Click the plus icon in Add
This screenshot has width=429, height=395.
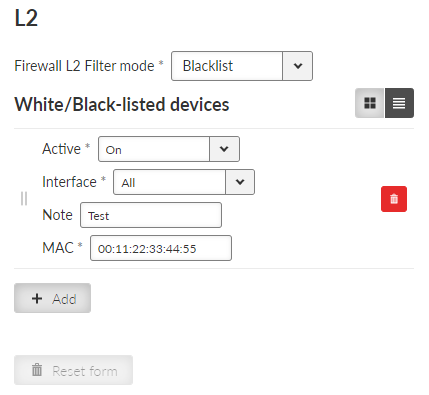pyautogui.click(x=37, y=298)
